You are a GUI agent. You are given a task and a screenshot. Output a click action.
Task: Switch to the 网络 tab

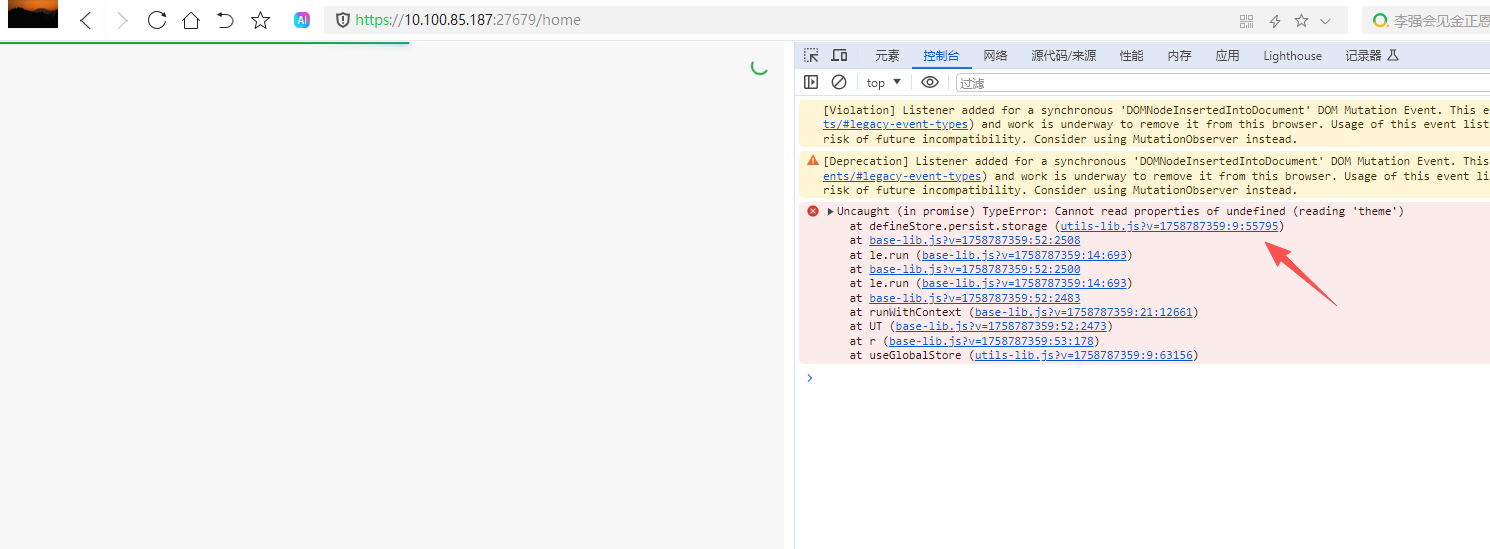click(x=995, y=56)
